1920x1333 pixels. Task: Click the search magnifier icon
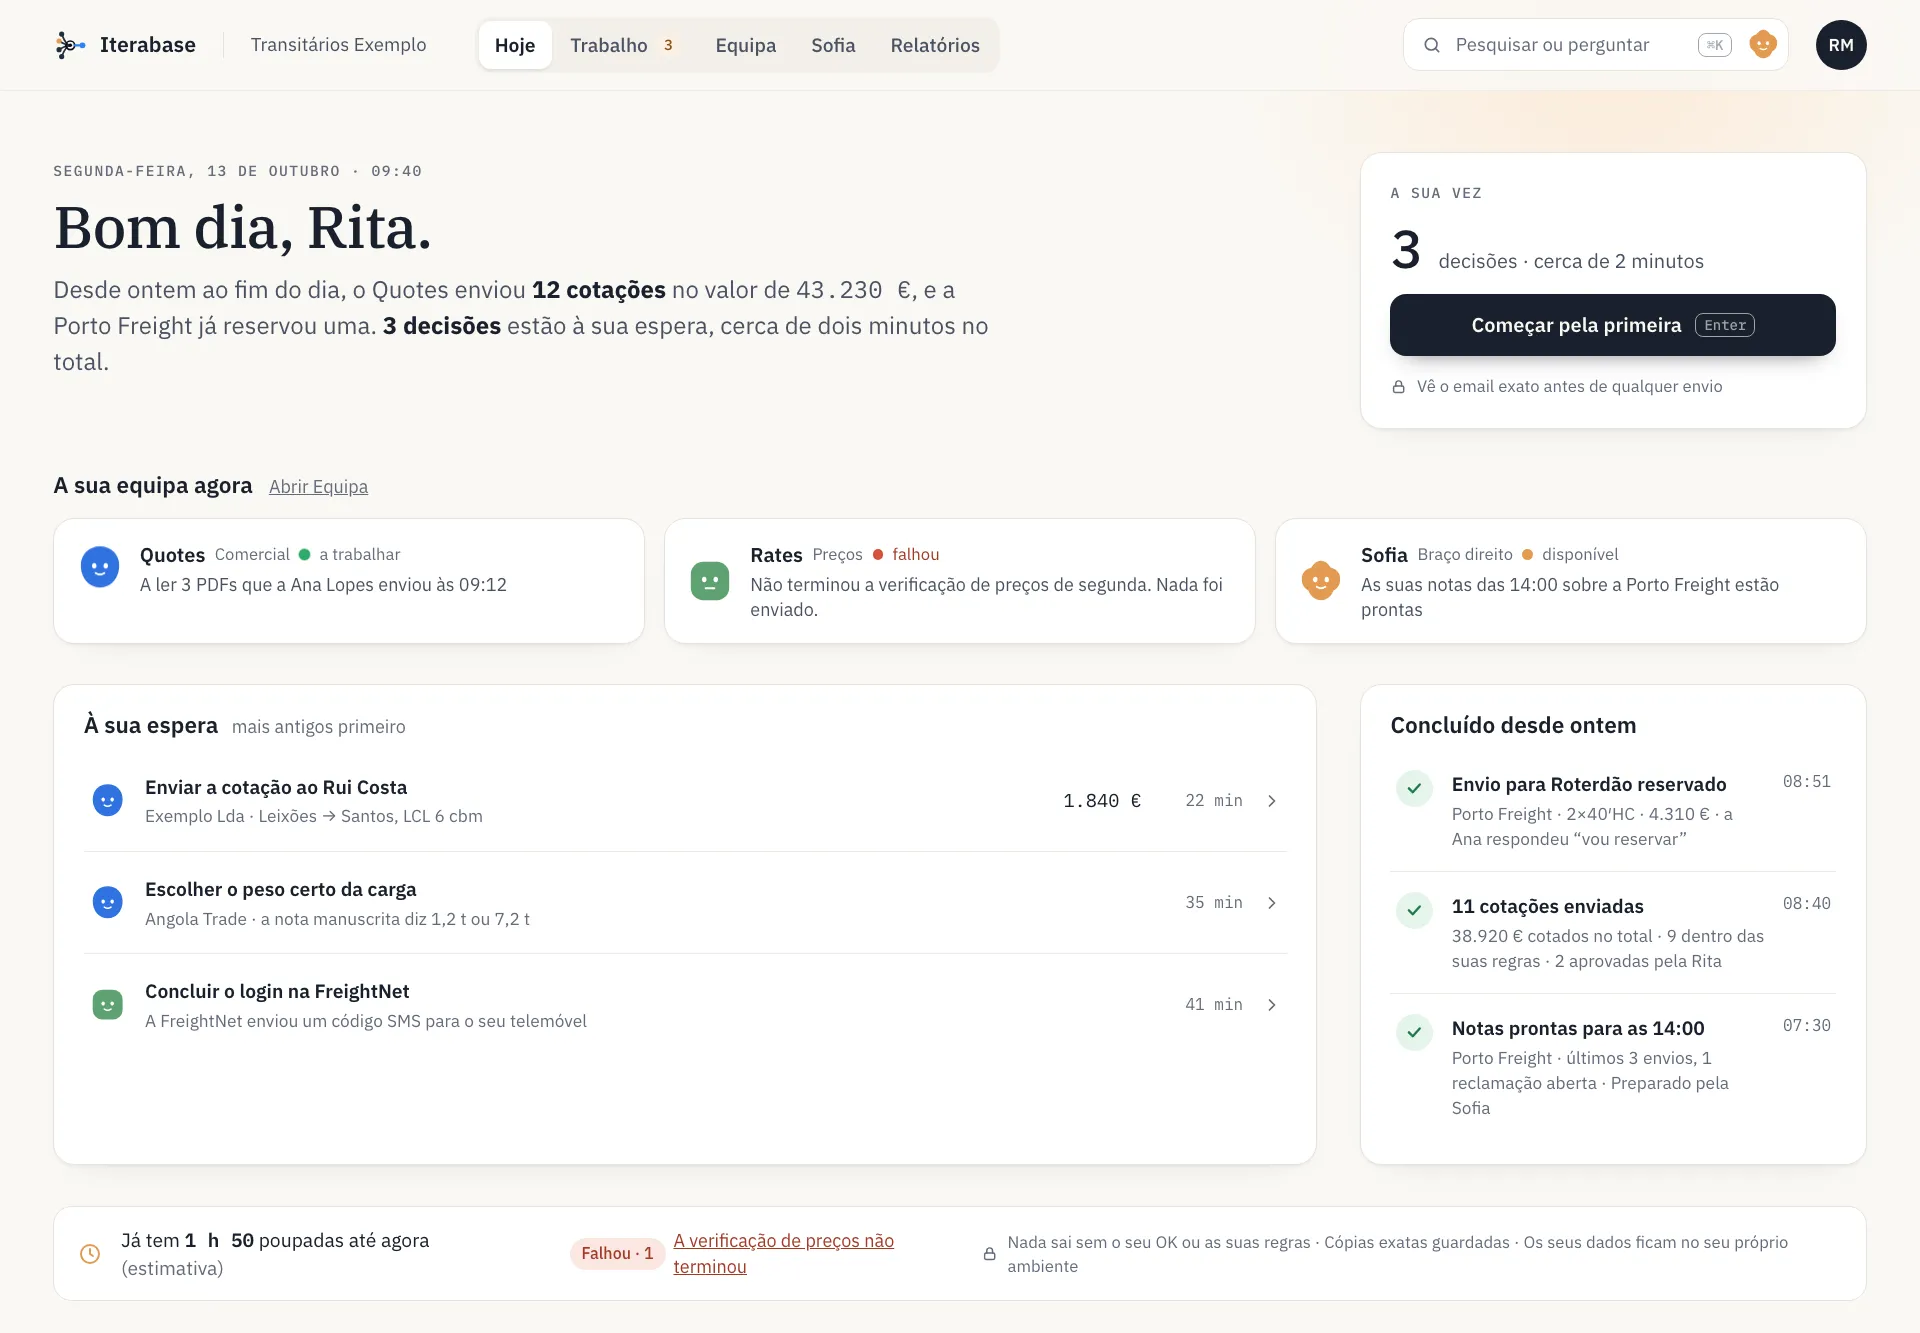(1432, 45)
